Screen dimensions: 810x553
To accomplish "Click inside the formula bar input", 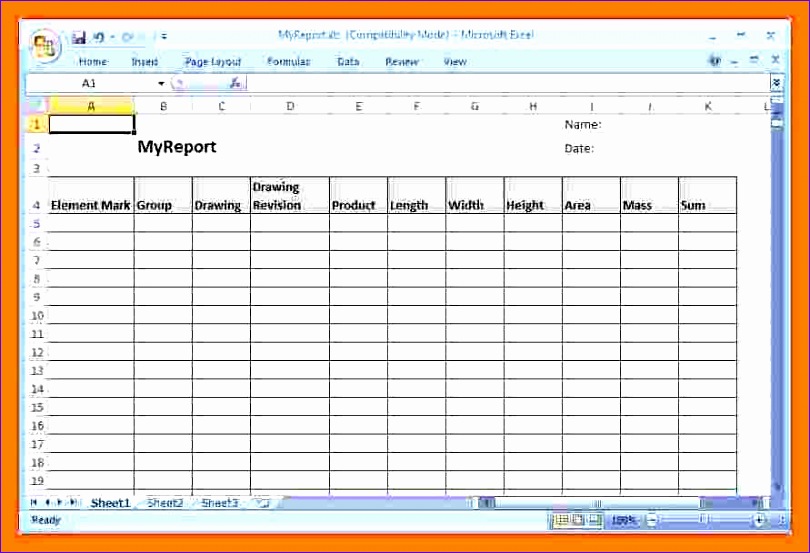I will [509, 83].
